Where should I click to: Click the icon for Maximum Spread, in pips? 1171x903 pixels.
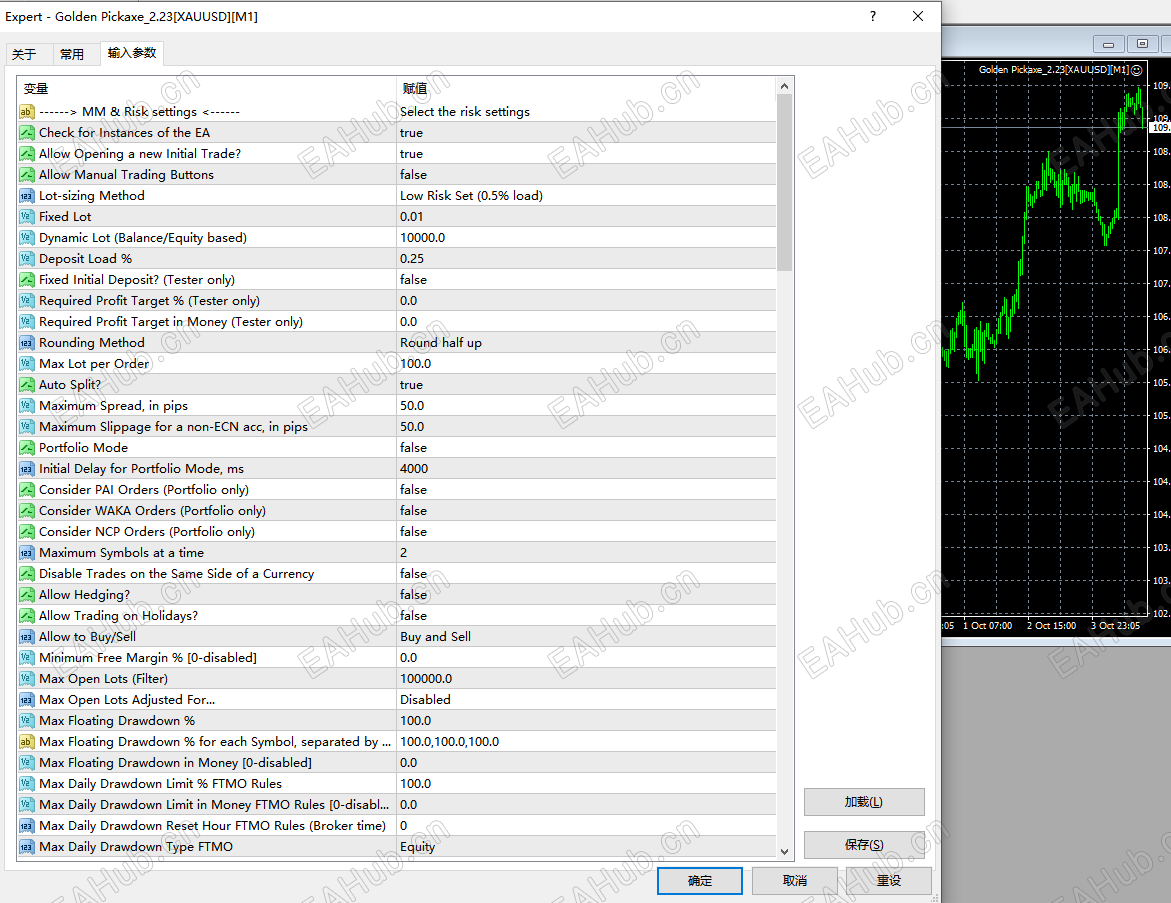click(x=27, y=406)
